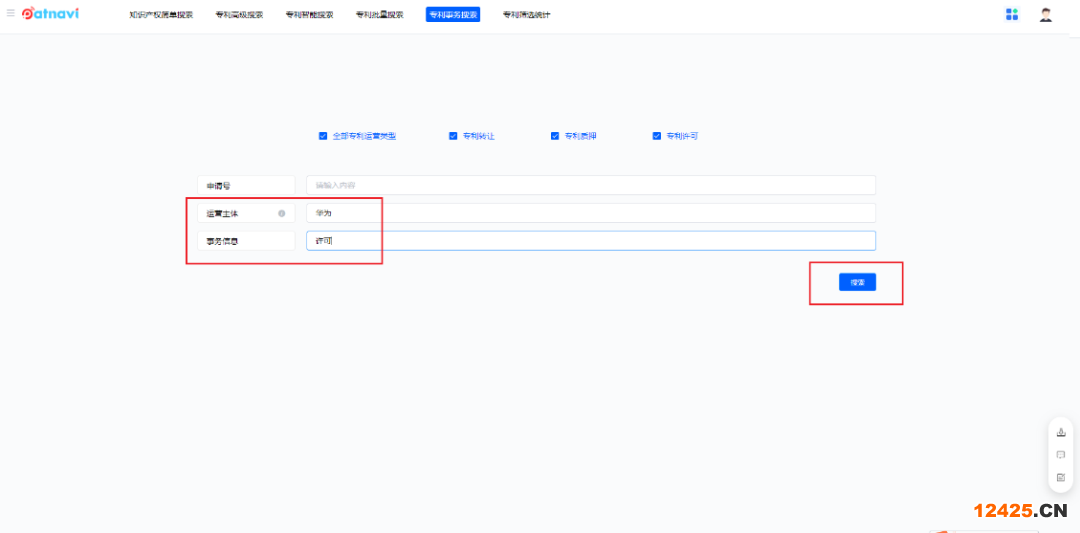Select the 专利批量搜索 tab
The height and width of the screenshot is (533, 1080).
pyautogui.click(x=380, y=15)
